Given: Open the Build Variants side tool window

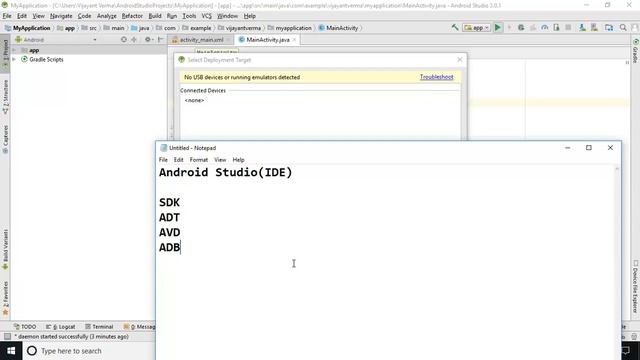Looking at the screenshot, I should tap(5, 249).
